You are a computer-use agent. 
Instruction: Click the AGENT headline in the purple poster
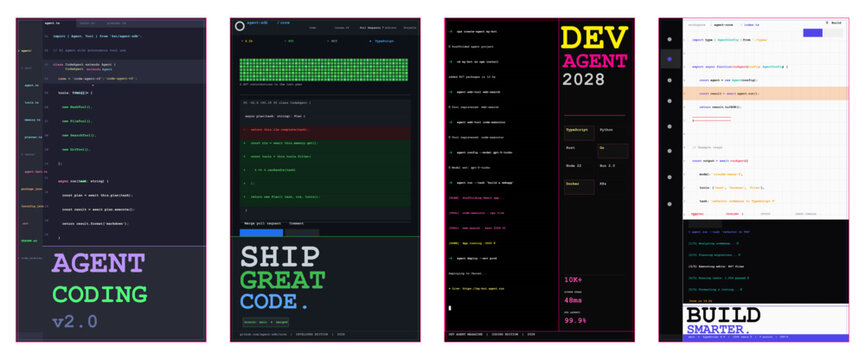98,263
